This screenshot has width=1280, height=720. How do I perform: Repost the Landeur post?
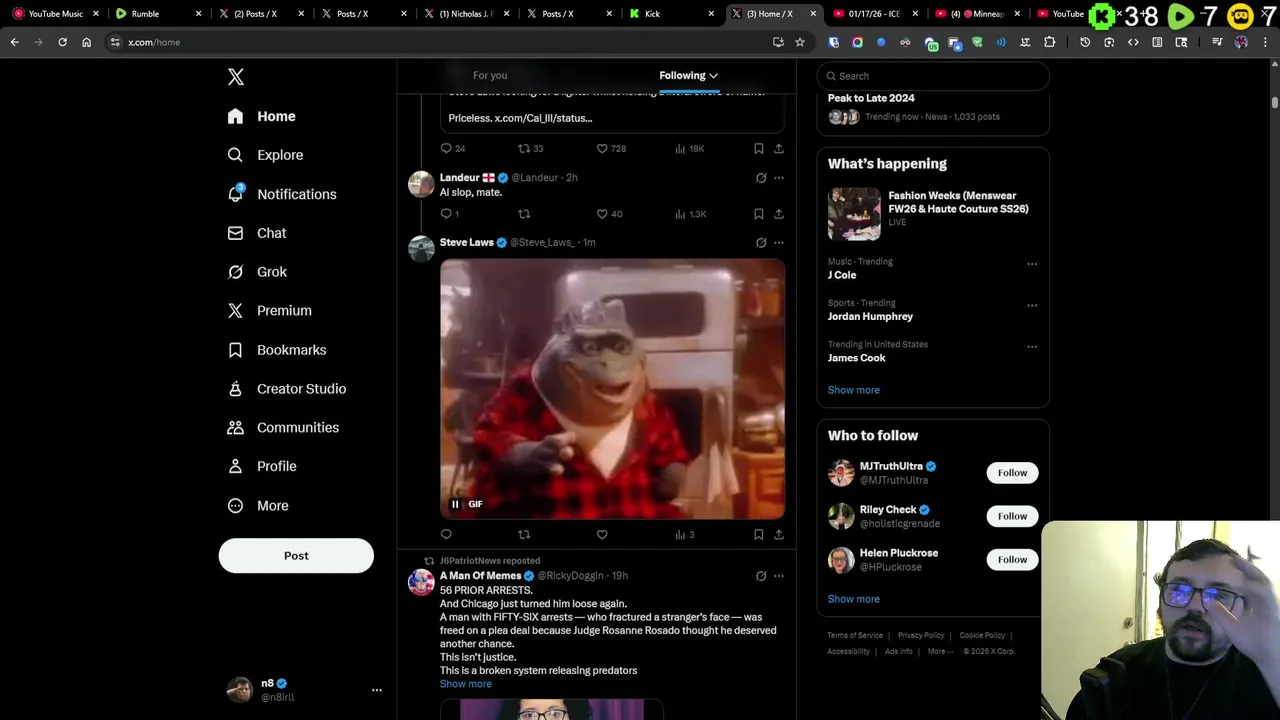(x=524, y=214)
